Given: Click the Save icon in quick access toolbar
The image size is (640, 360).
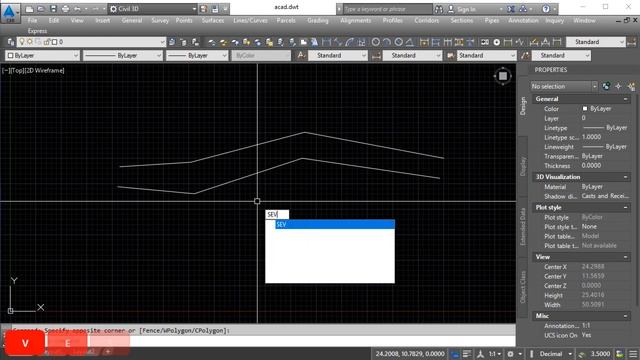Looking at the screenshot, I should (x=53, y=9).
